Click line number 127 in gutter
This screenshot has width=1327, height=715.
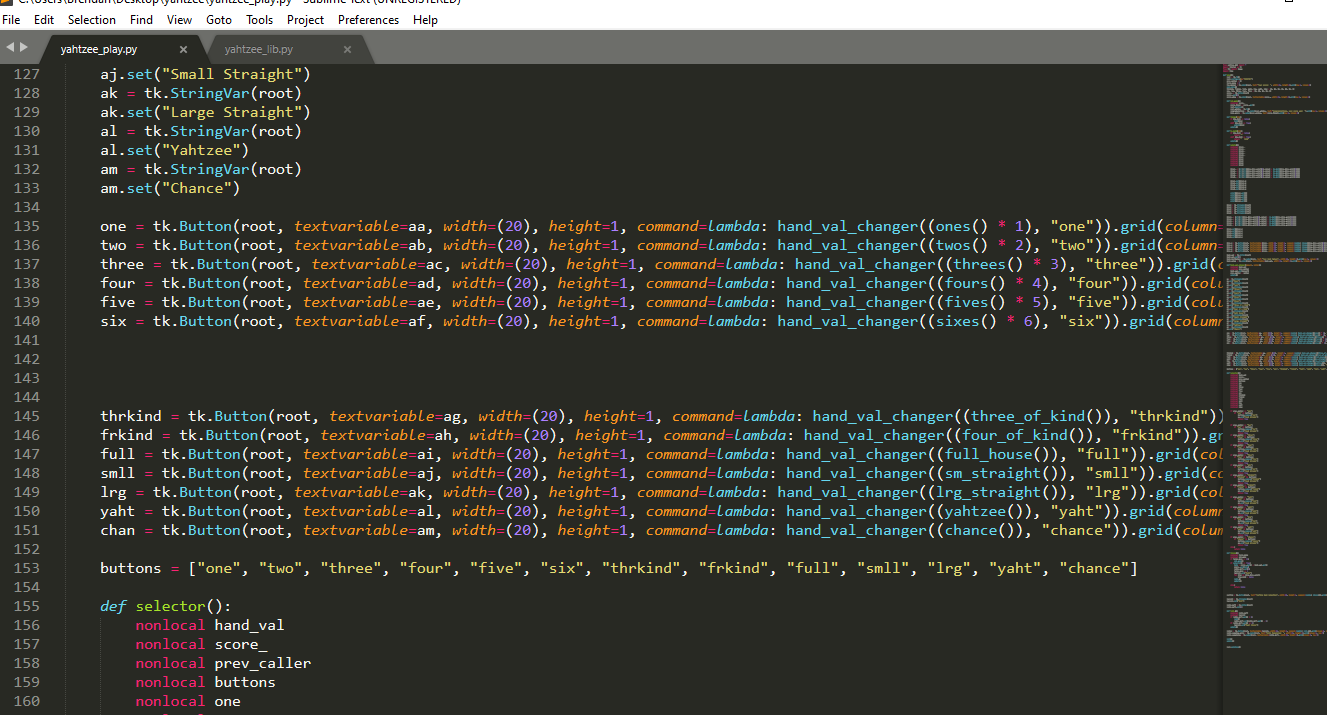coord(26,74)
